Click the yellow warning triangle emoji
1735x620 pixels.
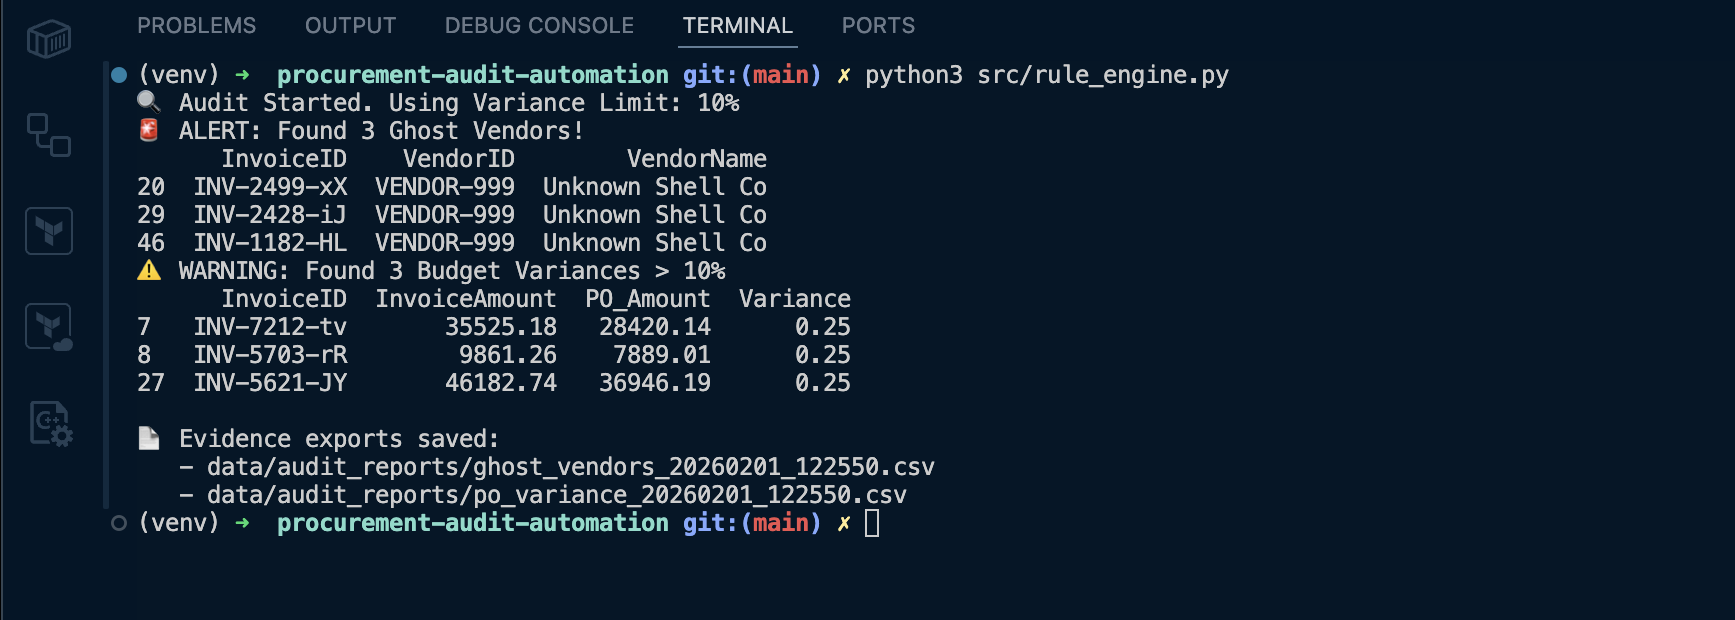(149, 270)
